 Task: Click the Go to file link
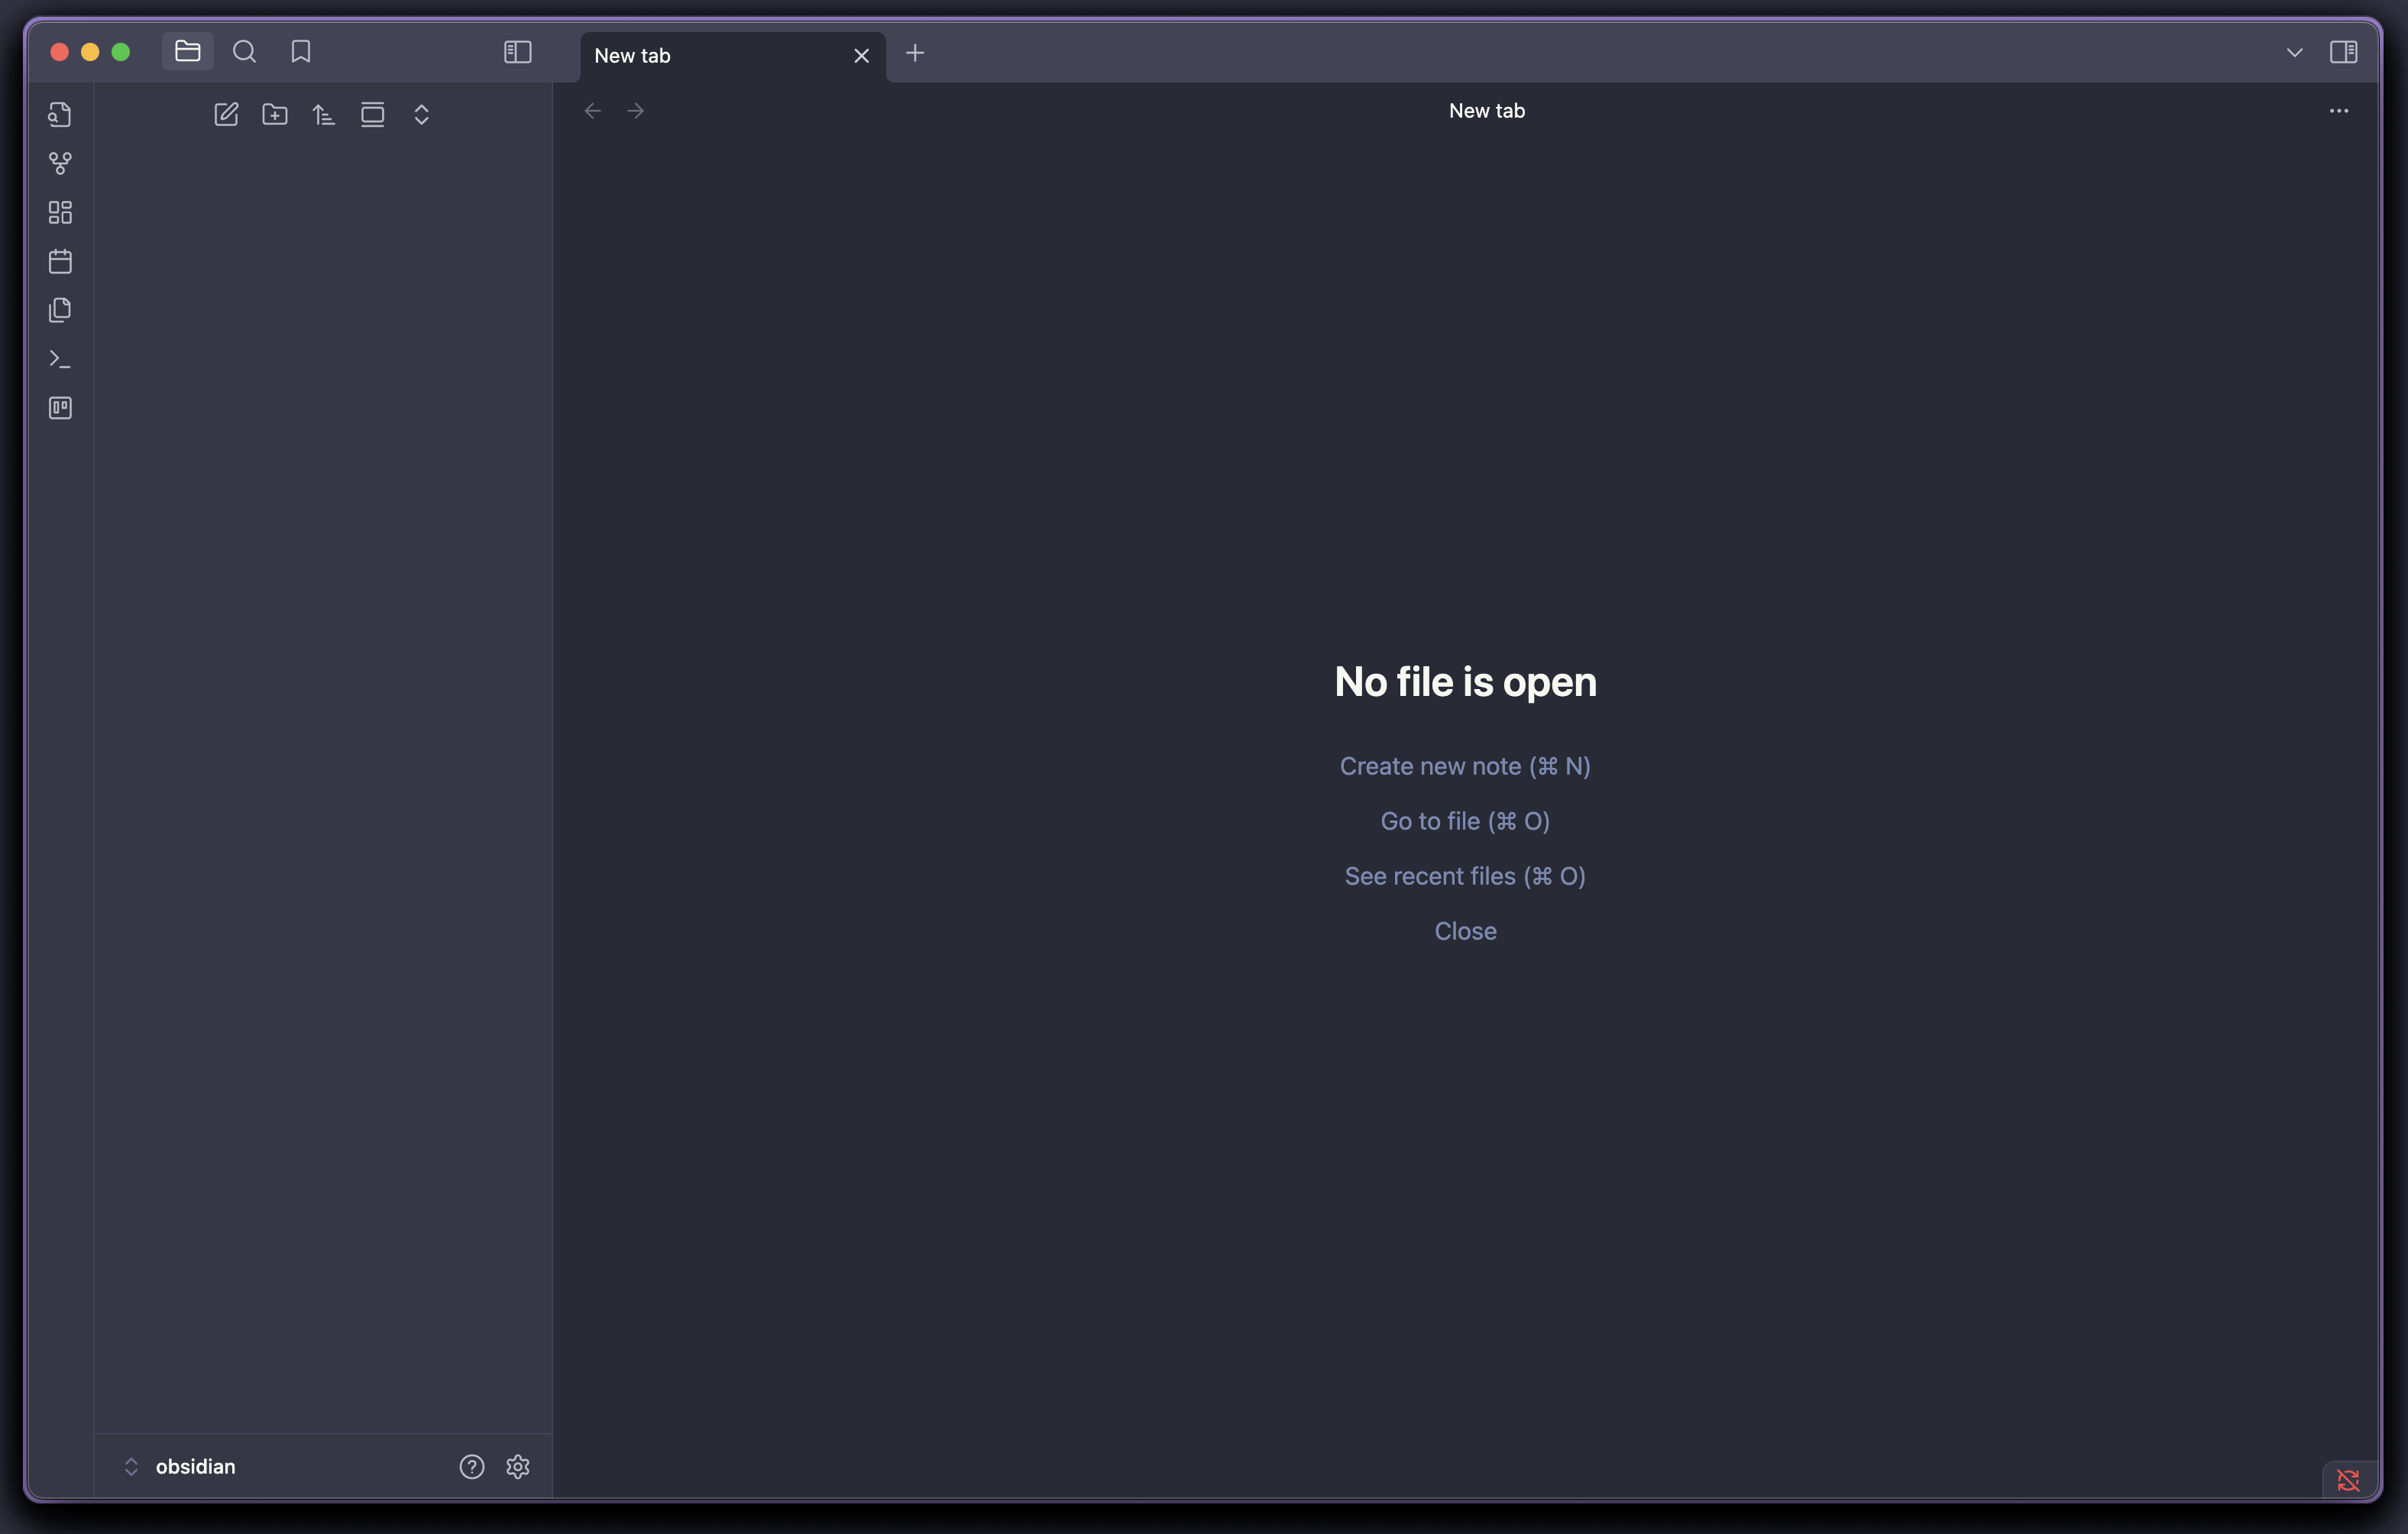(x=1464, y=821)
